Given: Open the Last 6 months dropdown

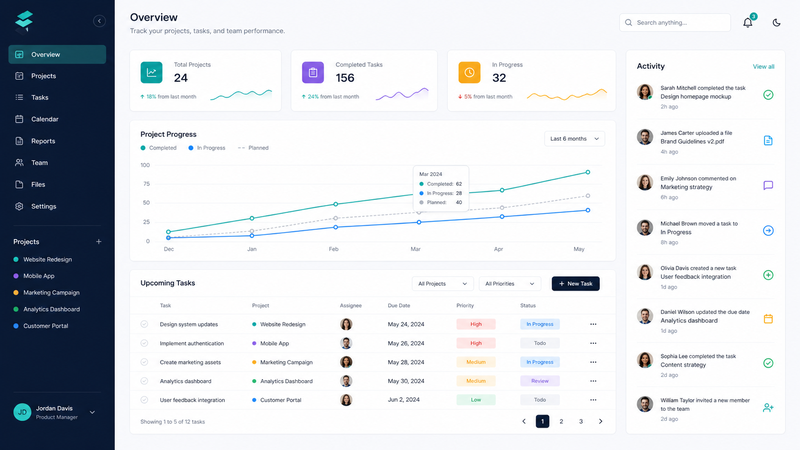Looking at the screenshot, I should pyautogui.click(x=574, y=139).
